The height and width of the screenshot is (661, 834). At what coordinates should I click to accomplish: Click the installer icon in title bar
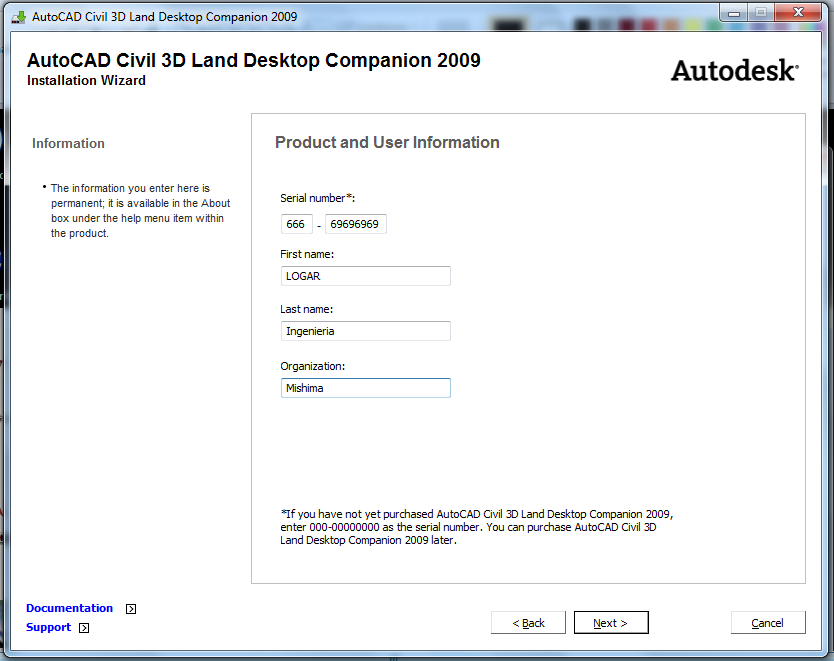point(19,16)
